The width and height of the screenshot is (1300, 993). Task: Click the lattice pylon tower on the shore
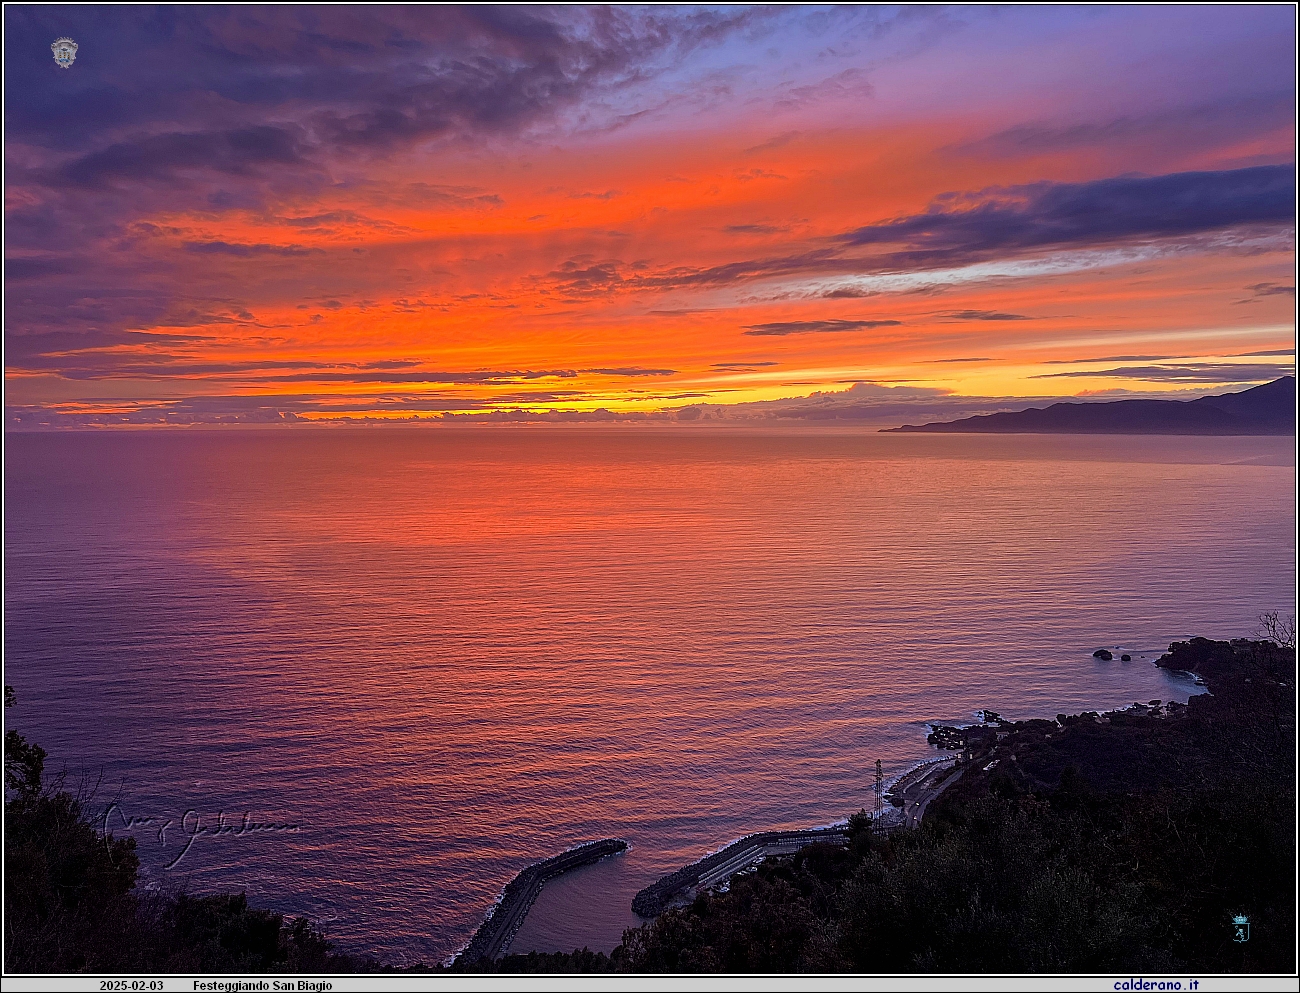point(878,792)
